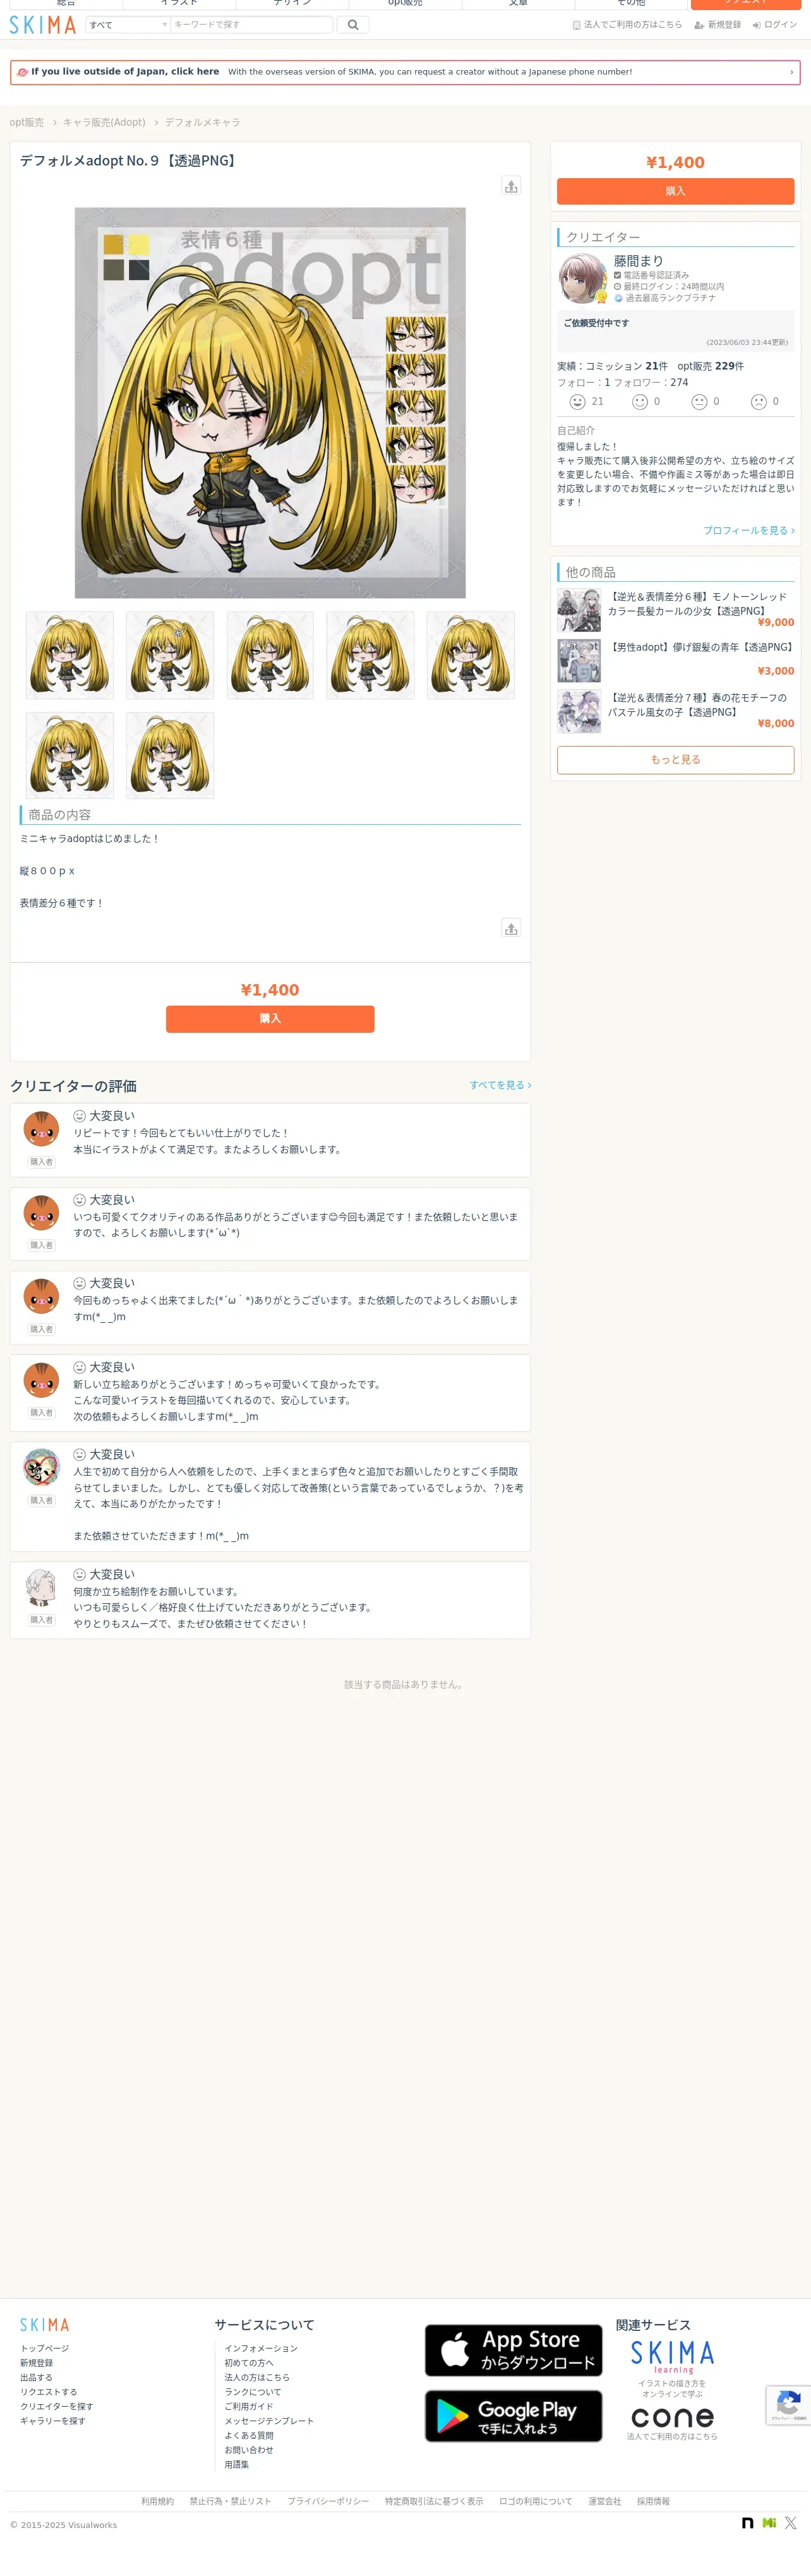811x2576 pixels.
Task: Open the ¥9,000 monotone-red girl listing
Action: click(x=676, y=610)
